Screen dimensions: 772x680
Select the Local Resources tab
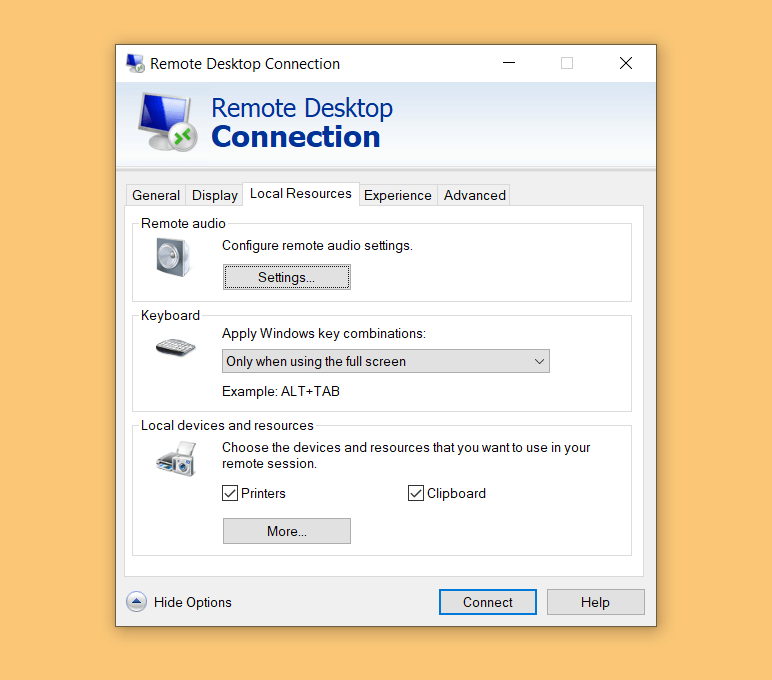coord(301,194)
